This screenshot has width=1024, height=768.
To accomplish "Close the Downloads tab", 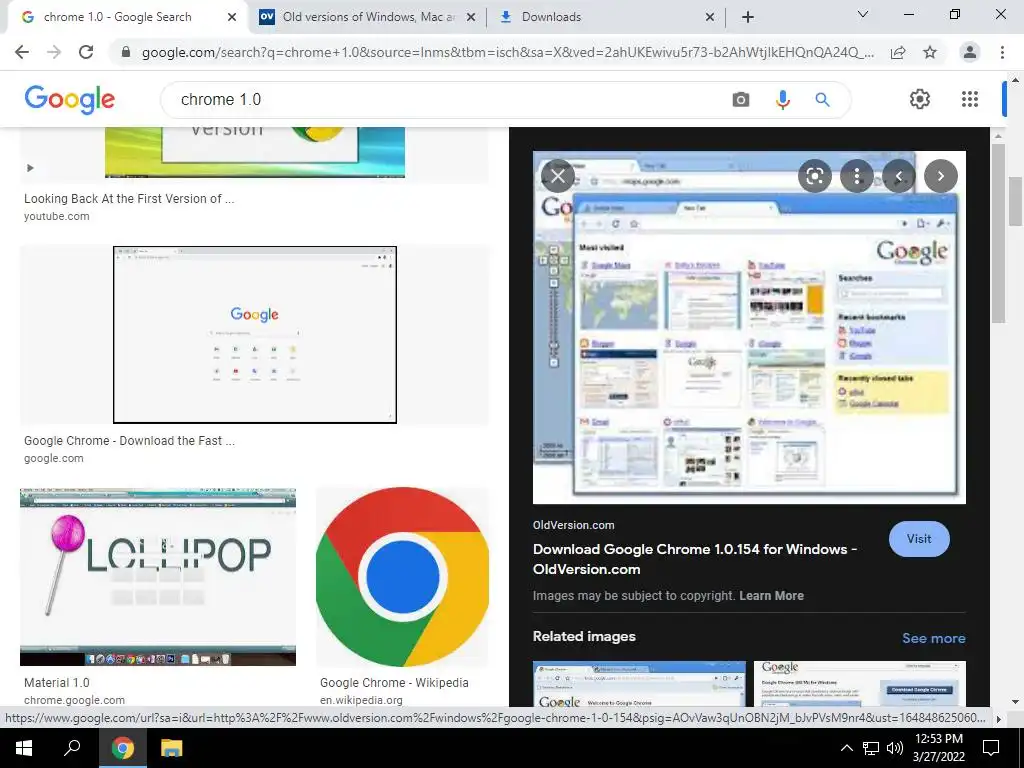I will click(x=710, y=17).
